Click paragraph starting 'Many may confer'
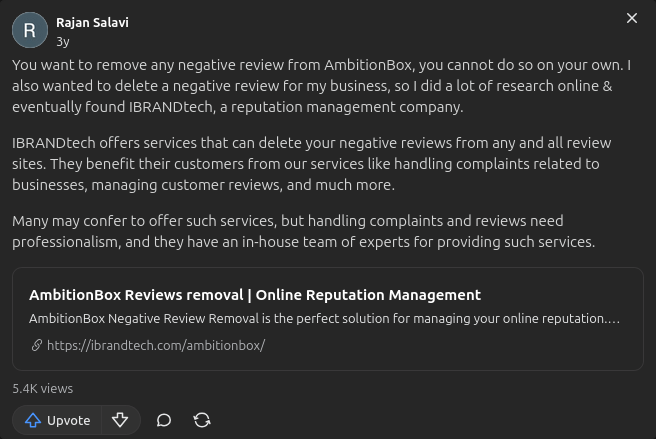 (x=300, y=231)
